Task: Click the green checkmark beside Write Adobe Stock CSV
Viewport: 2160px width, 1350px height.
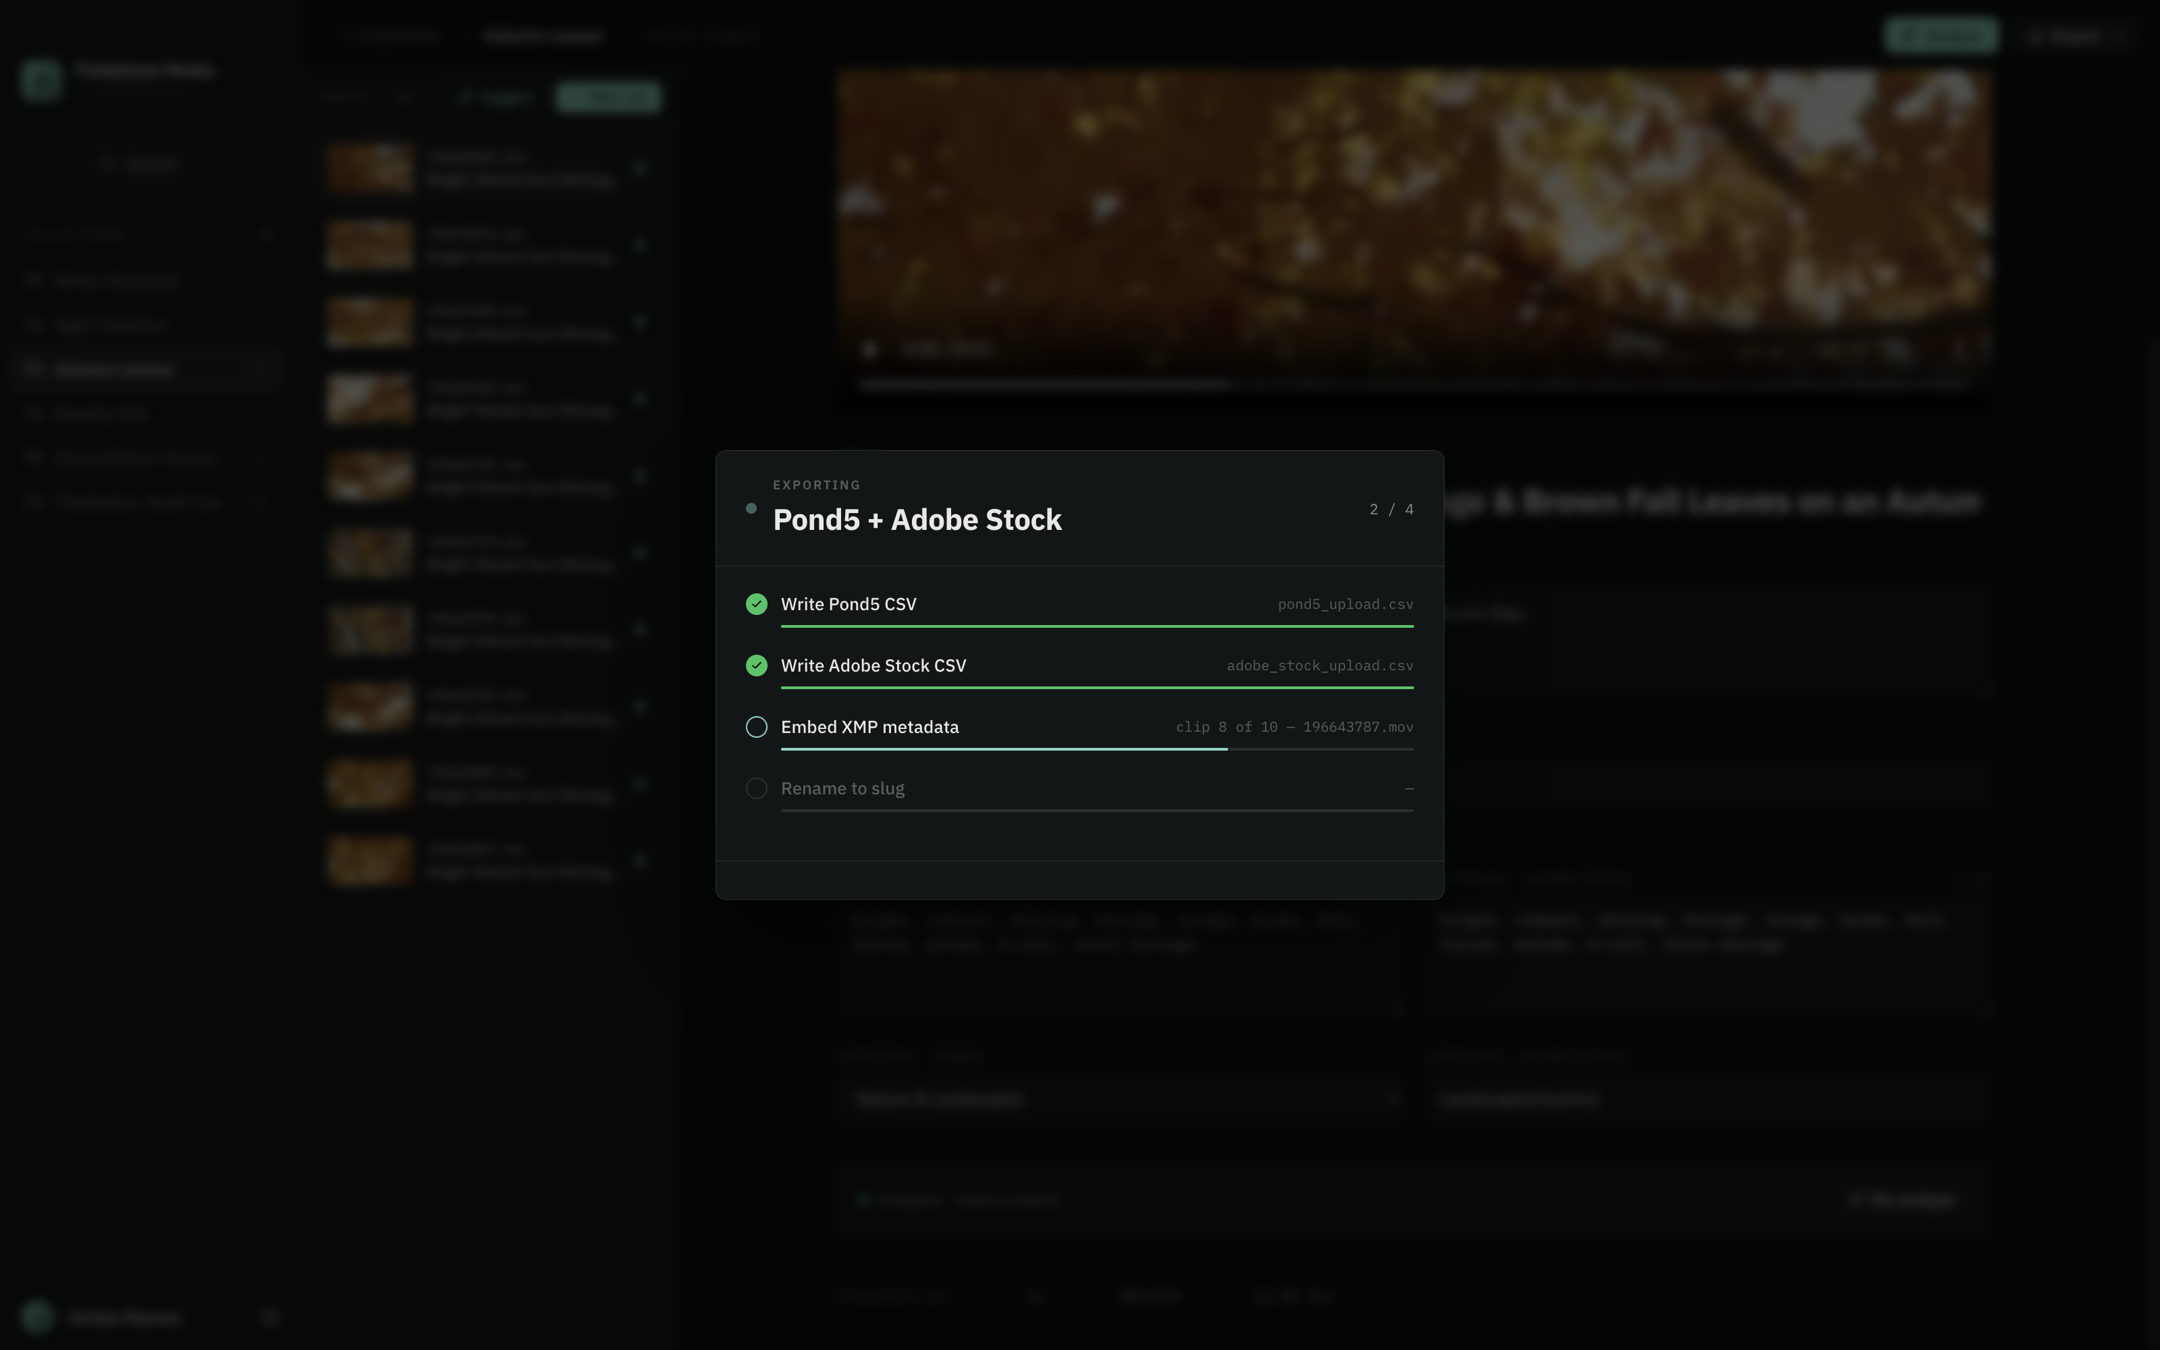Action: (x=756, y=666)
